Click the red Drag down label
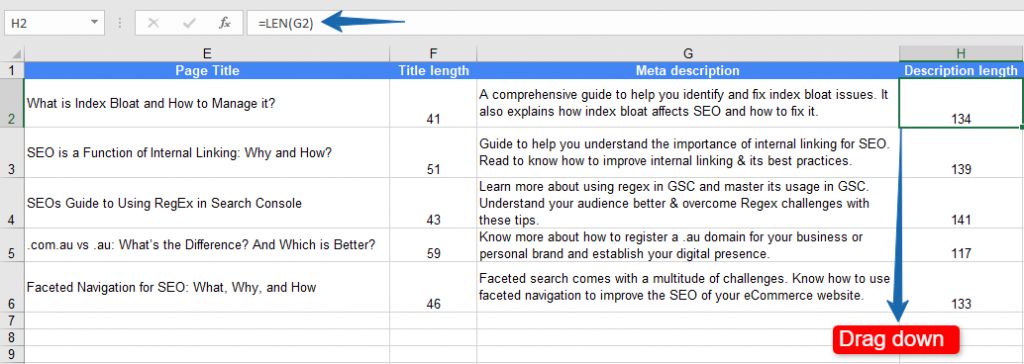The width and height of the screenshot is (1024, 364). click(x=891, y=339)
